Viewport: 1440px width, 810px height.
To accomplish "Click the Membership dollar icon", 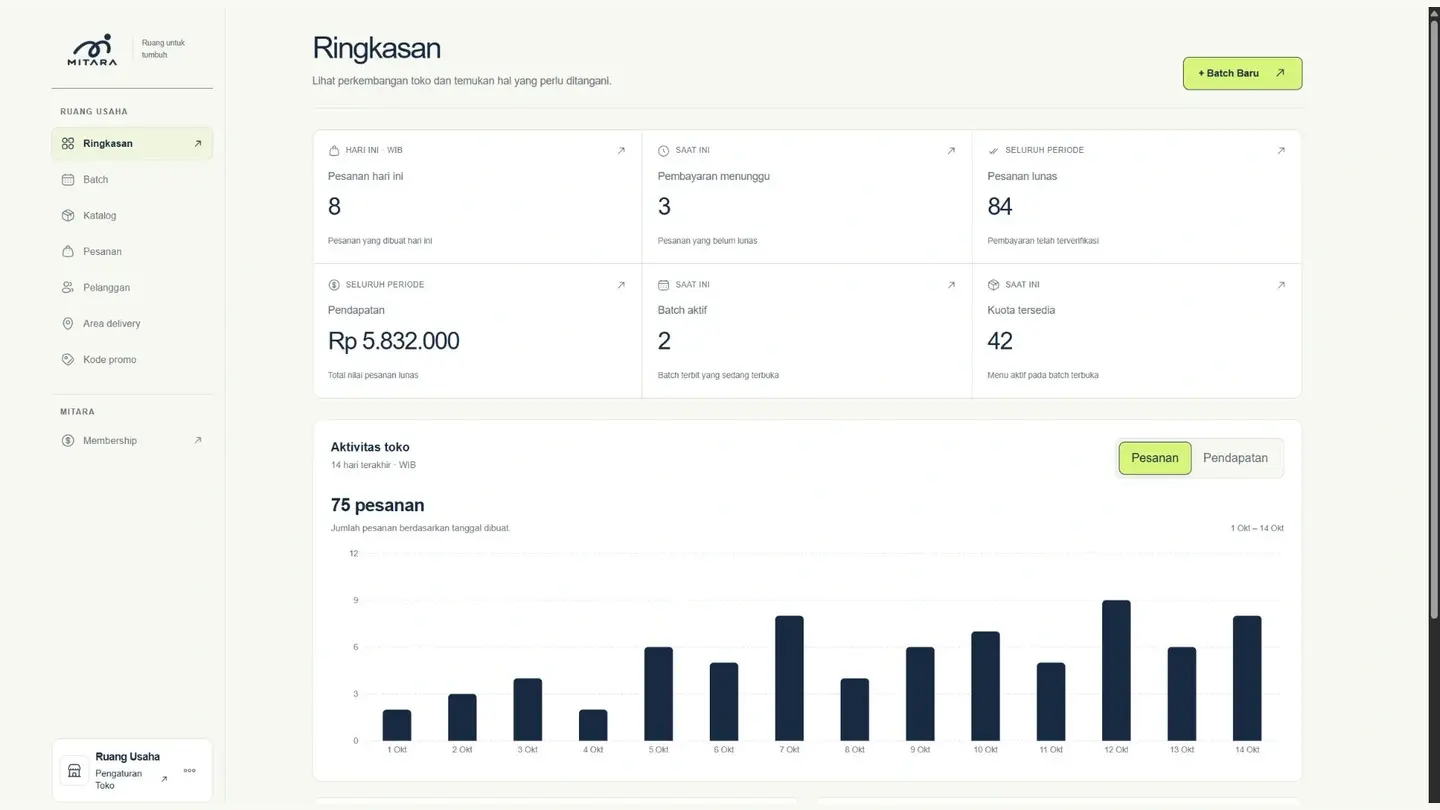I will coord(68,441).
